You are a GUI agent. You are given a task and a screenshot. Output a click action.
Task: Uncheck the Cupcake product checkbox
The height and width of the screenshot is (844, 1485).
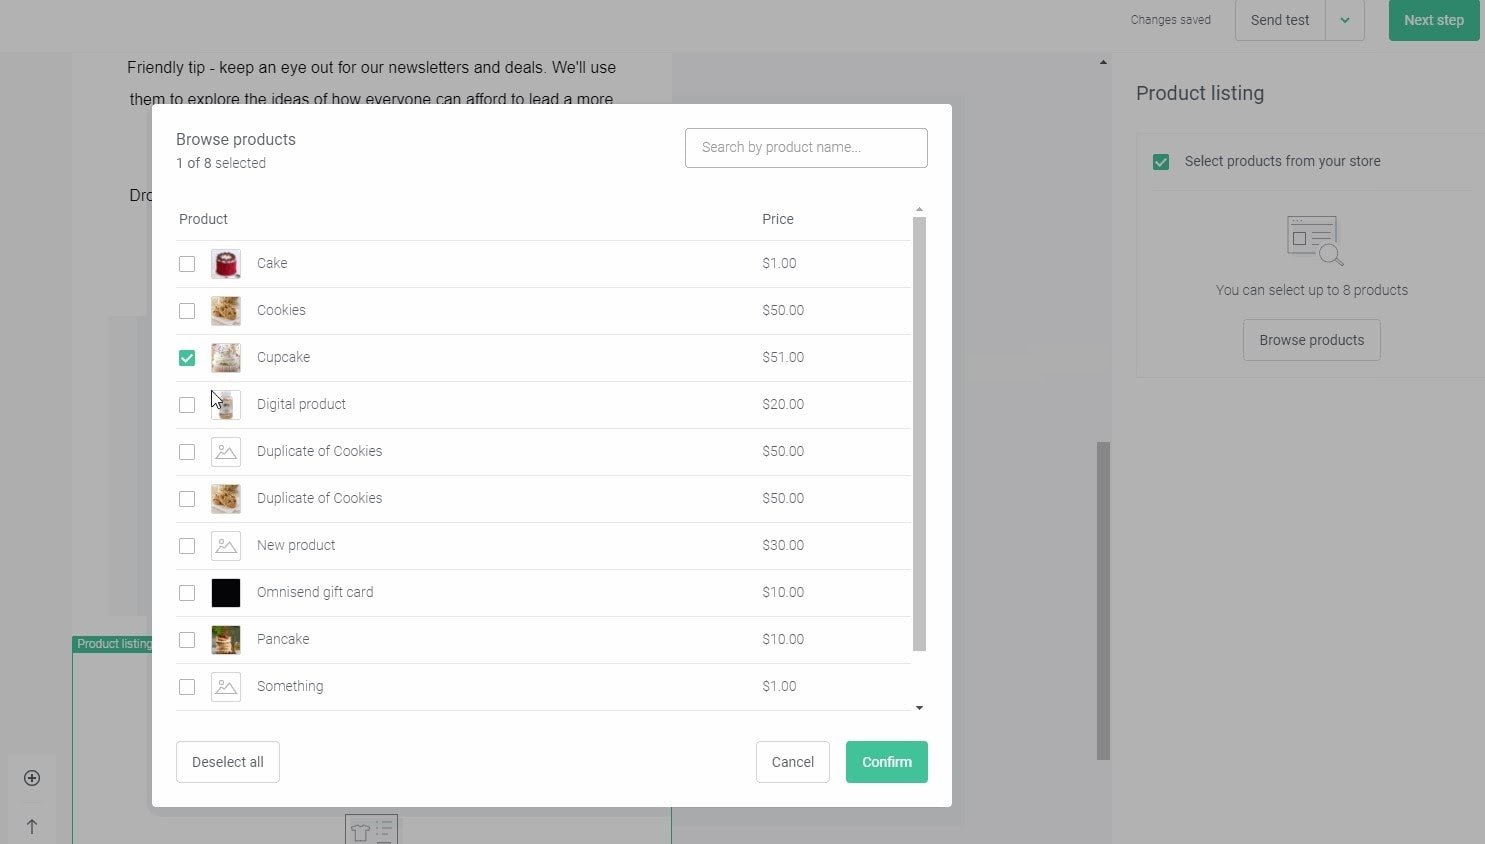[x=187, y=358]
